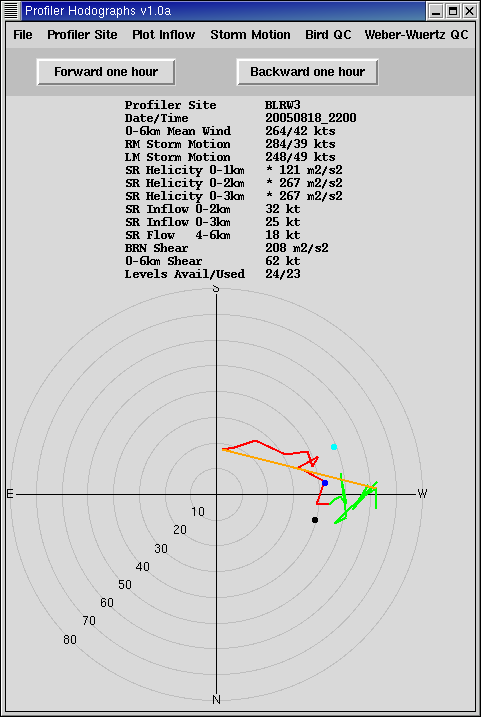Click the 248/49 kts LM storm motion value
Screen dimensions: 481x717
[x=300, y=157]
